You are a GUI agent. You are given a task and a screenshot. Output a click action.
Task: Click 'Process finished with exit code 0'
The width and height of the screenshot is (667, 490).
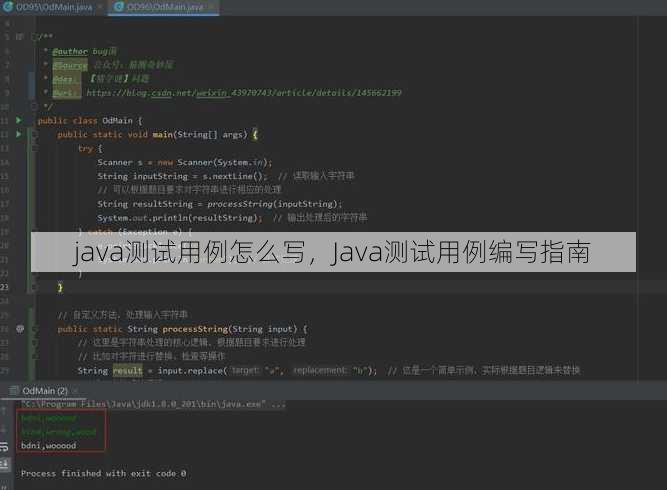[x=103, y=473]
